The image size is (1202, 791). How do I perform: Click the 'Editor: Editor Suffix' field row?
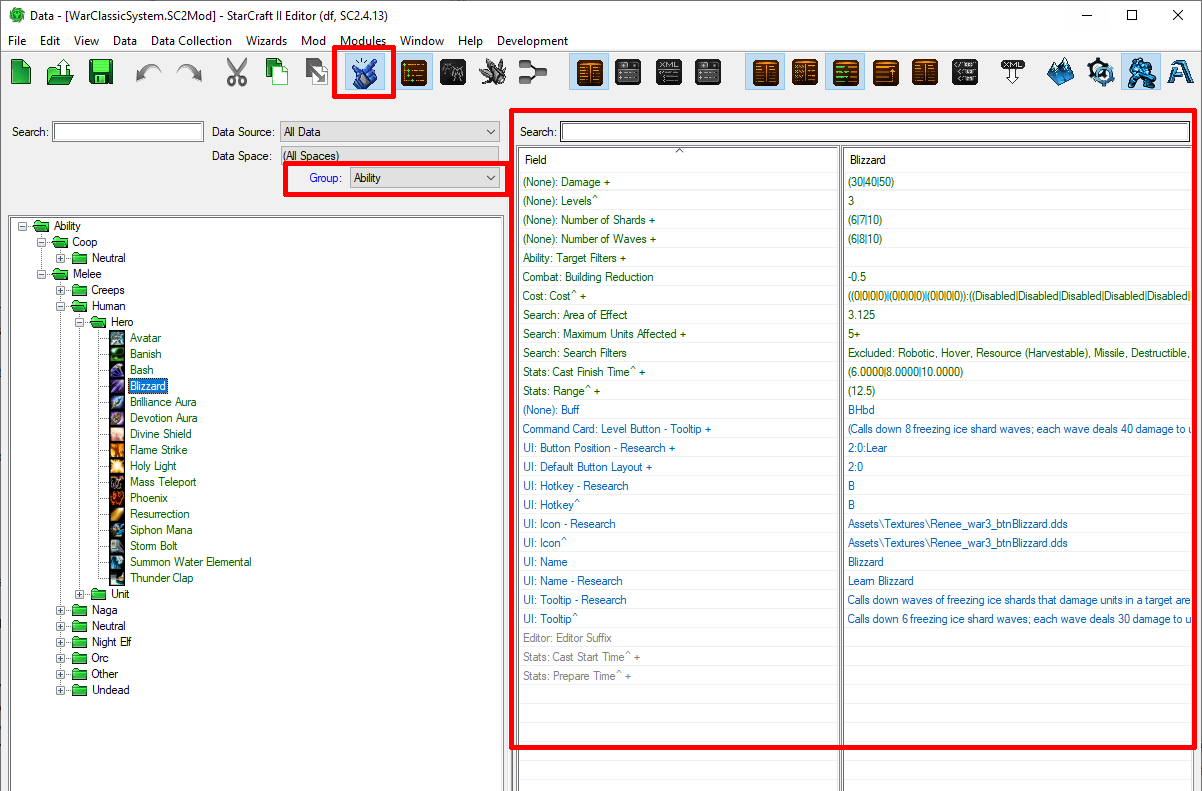coord(679,638)
